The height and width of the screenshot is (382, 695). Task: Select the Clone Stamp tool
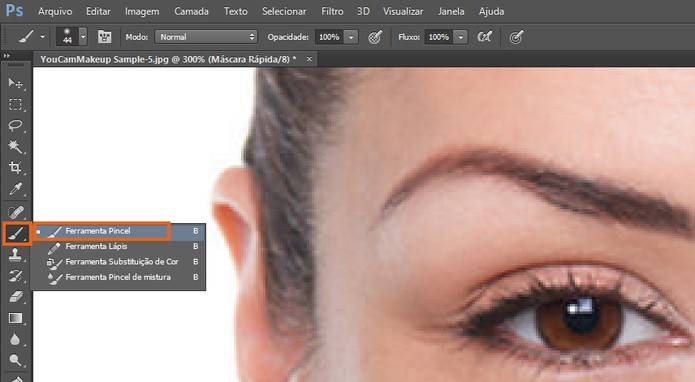tap(16, 255)
